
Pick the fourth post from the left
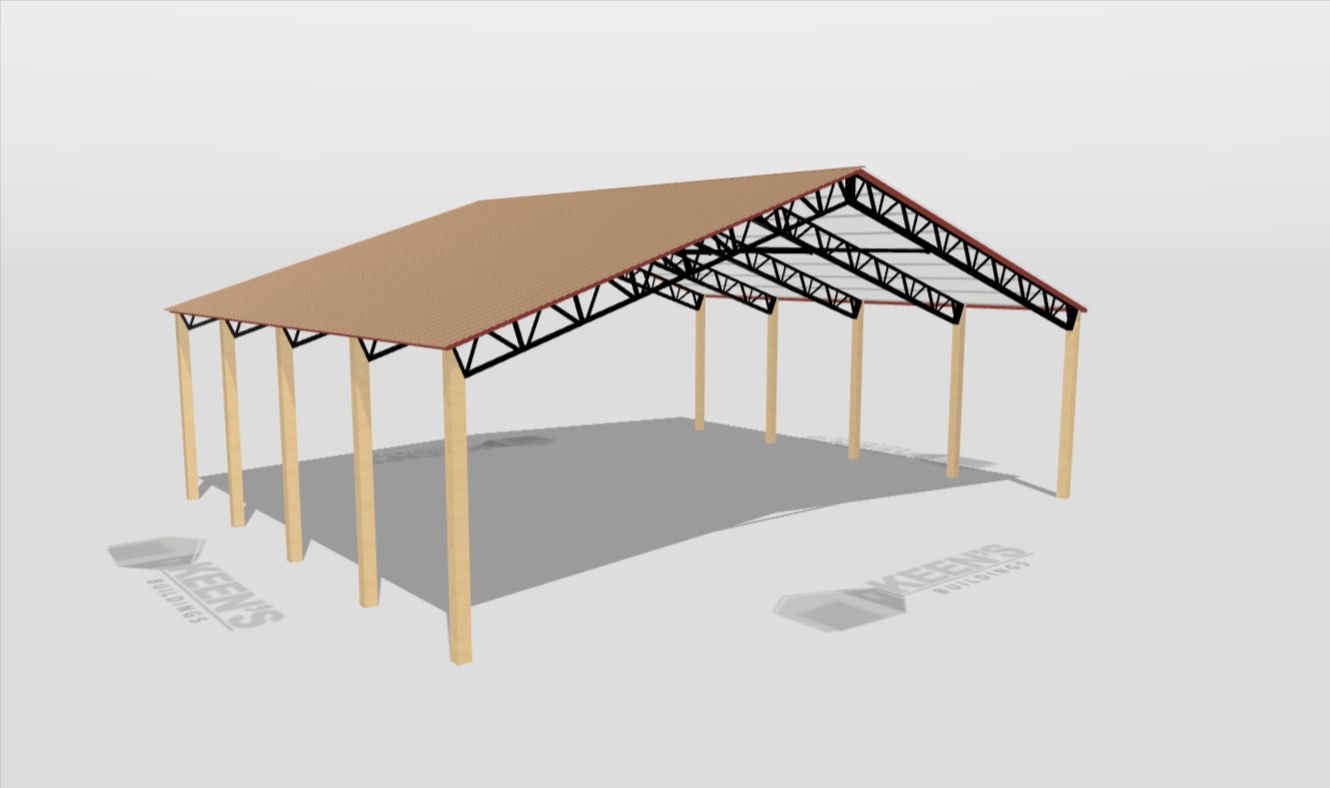(364, 480)
